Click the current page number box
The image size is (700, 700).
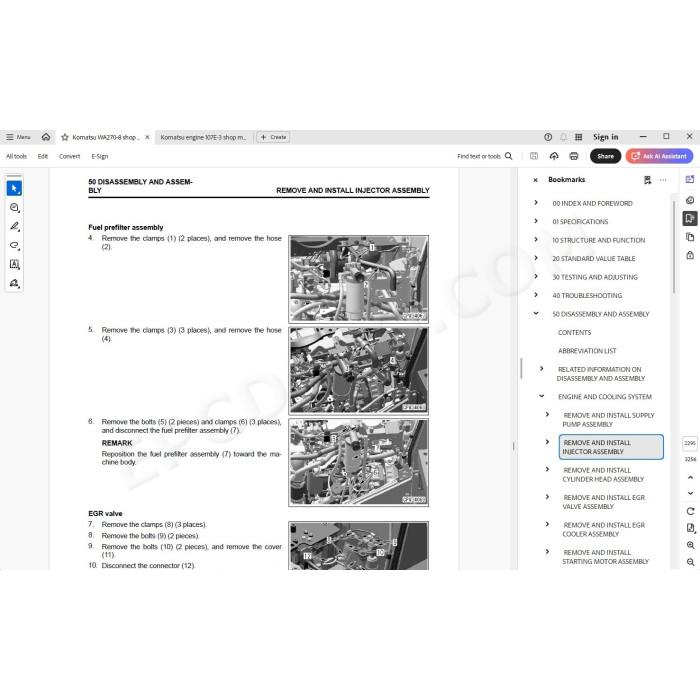tap(690, 443)
